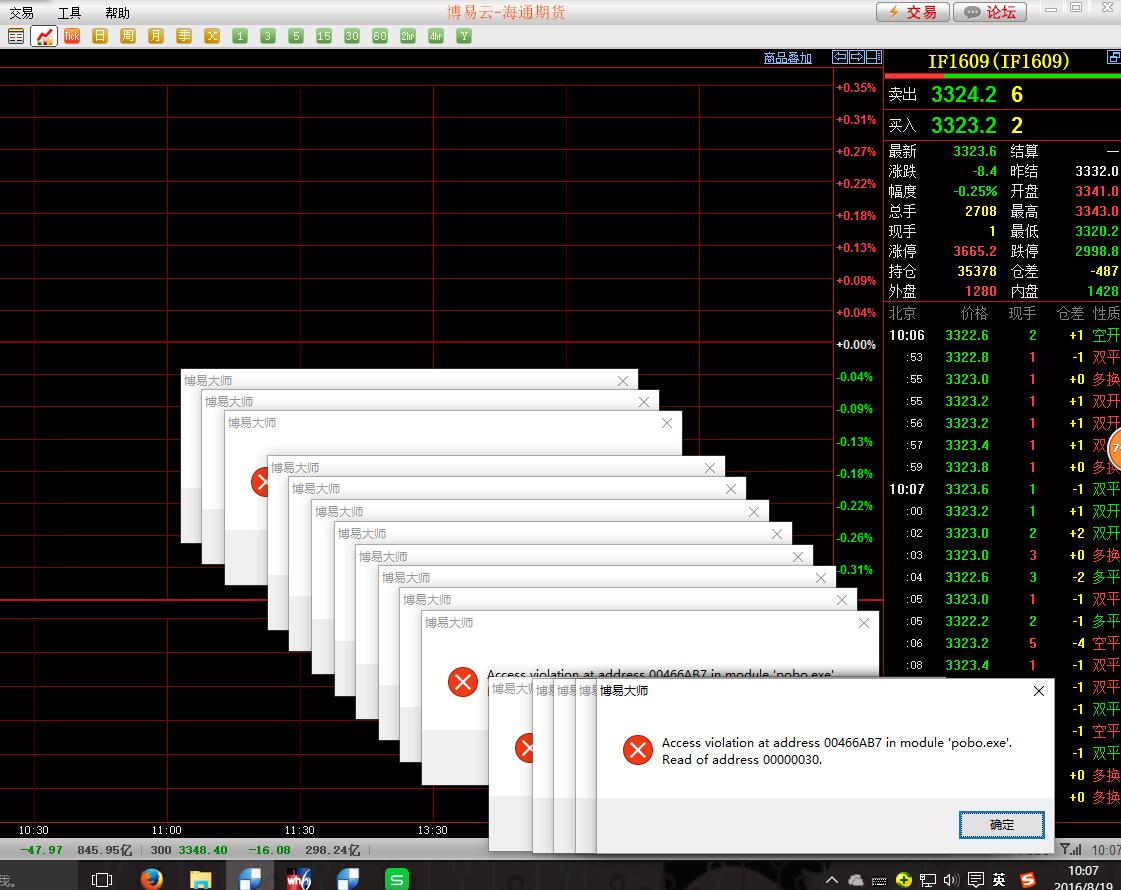The height and width of the screenshot is (890, 1121).
Task: Expand hidden system tray icons chevron
Action: pyautogui.click(x=832, y=880)
